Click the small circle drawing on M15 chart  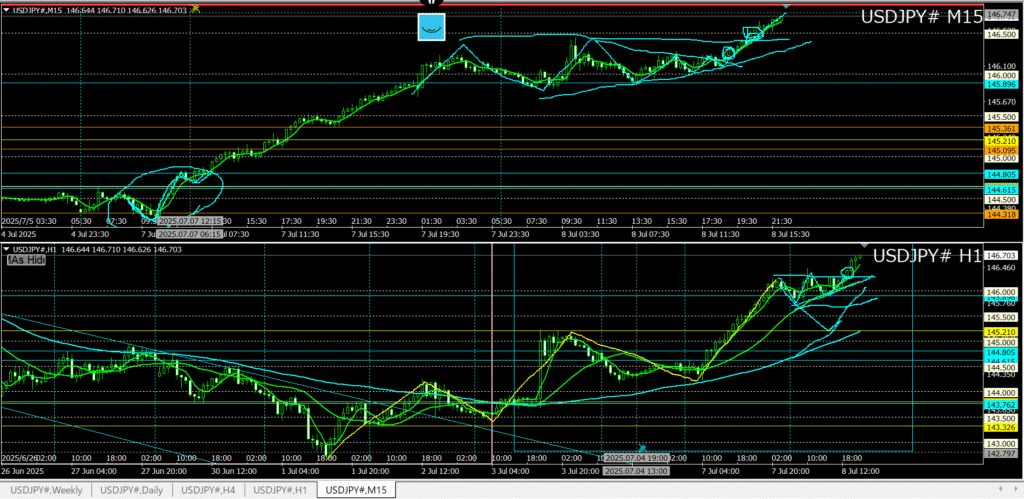point(727,50)
